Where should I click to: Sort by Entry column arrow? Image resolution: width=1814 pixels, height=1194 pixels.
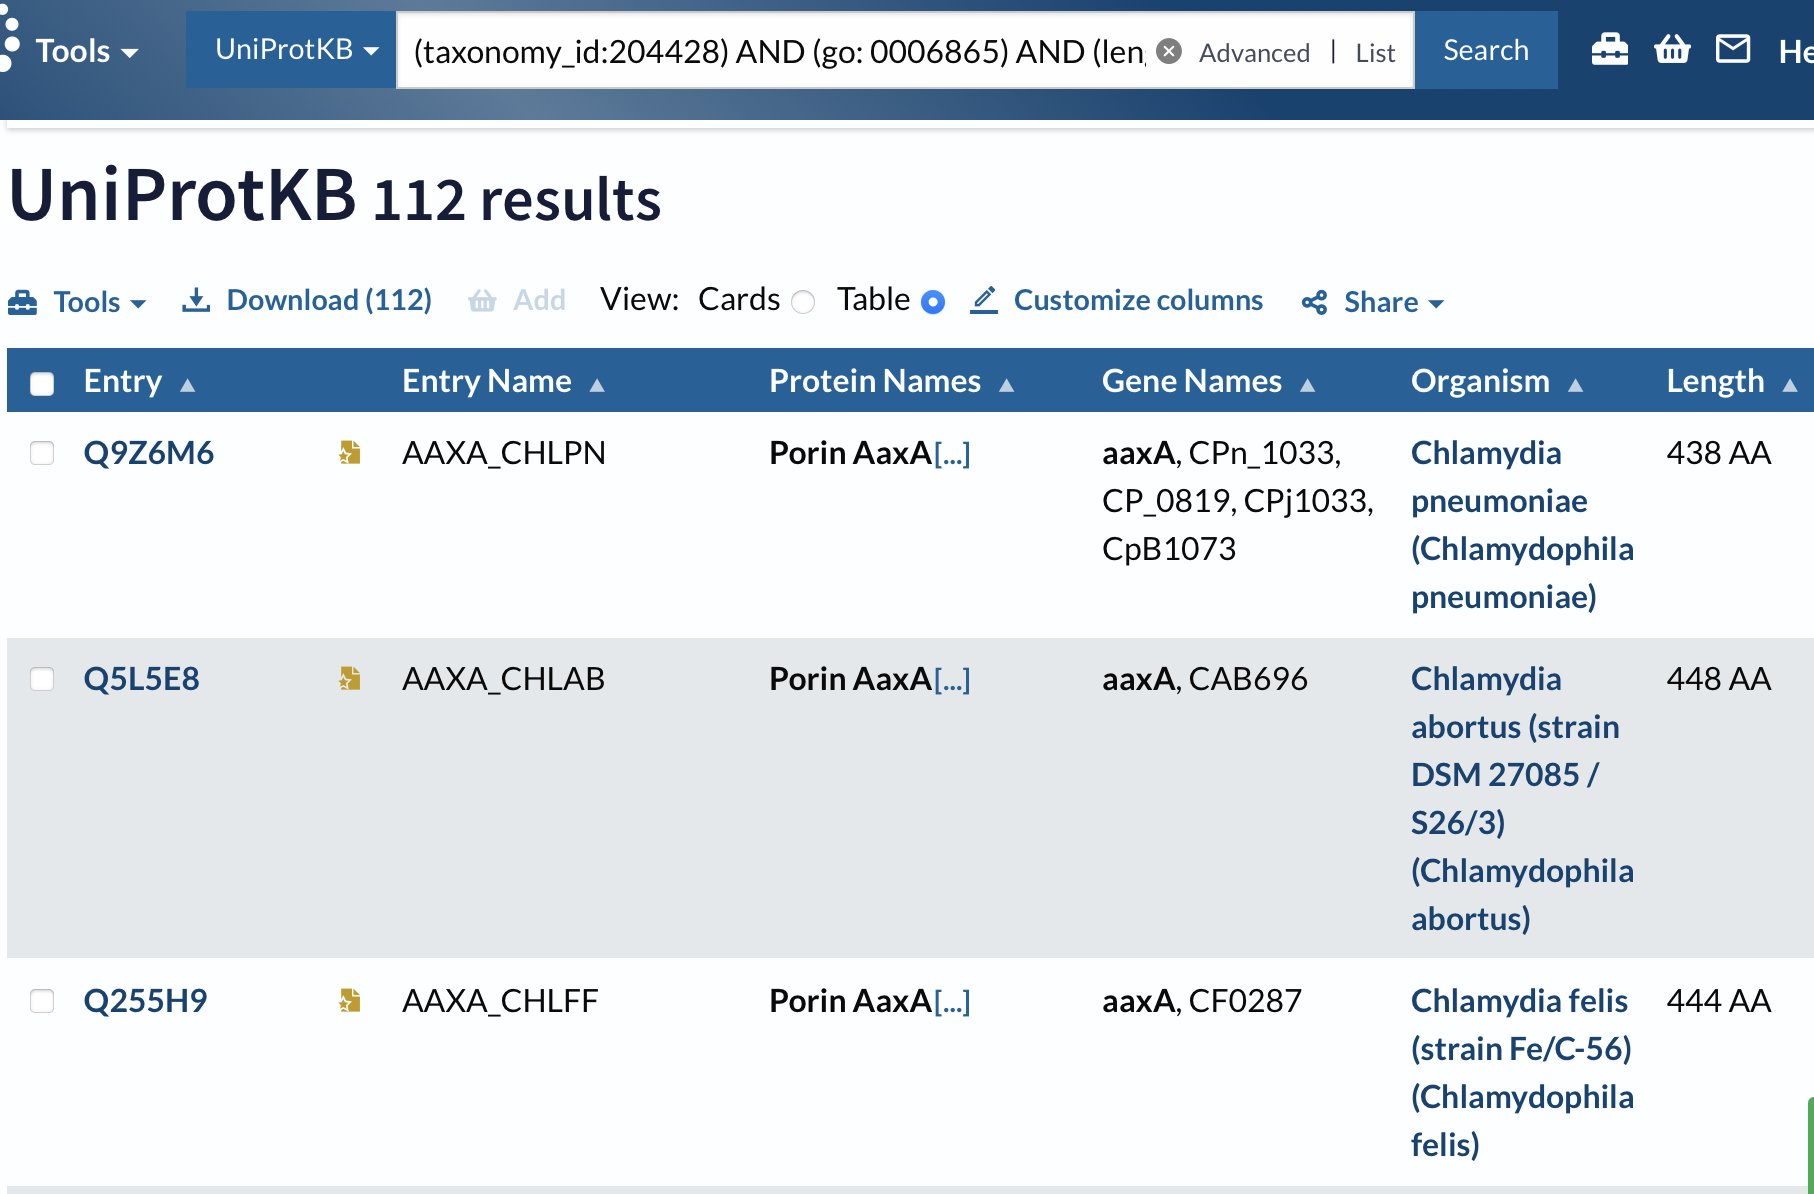[187, 385]
